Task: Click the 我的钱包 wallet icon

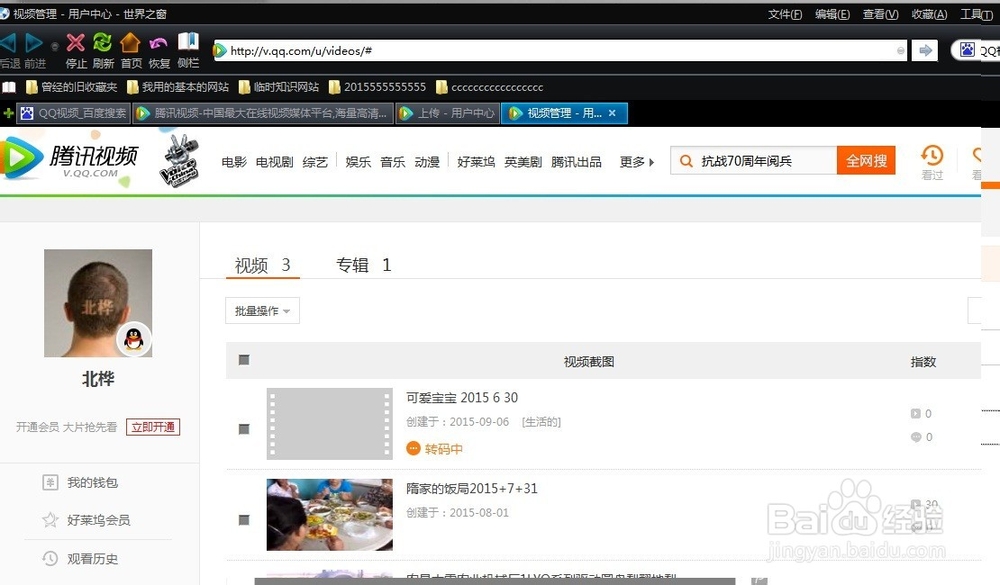Action: click(50, 482)
